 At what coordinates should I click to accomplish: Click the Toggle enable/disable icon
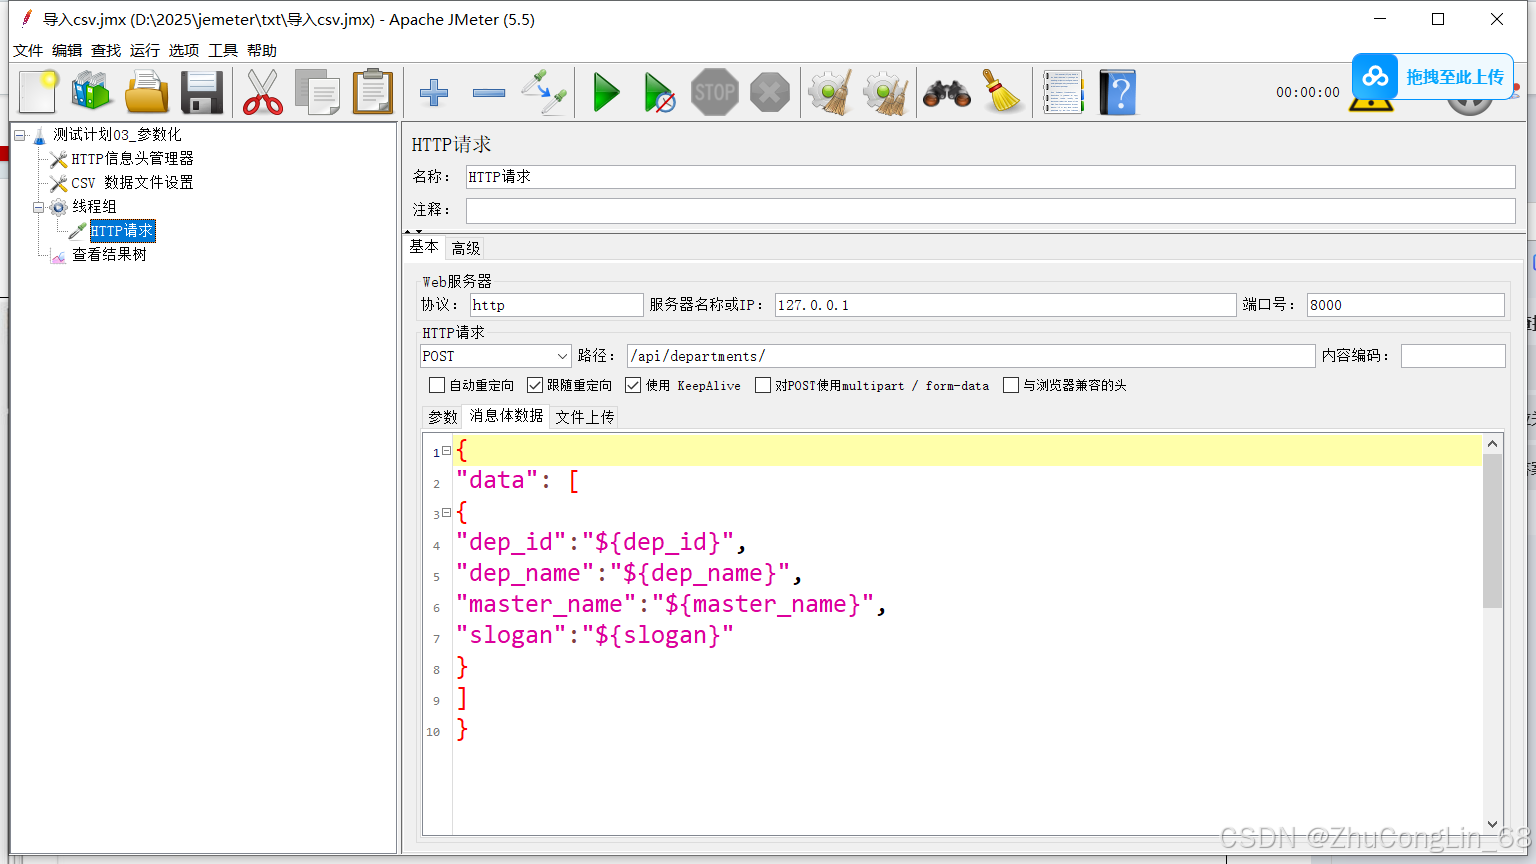[x=545, y=92]
